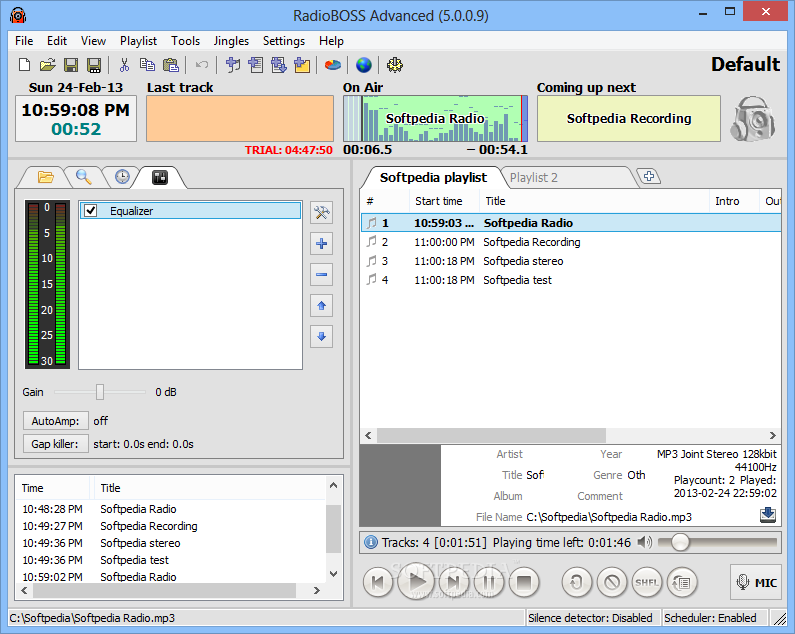Click the save tag icon near File Name

pyautogui.click(x=768, y=514)
